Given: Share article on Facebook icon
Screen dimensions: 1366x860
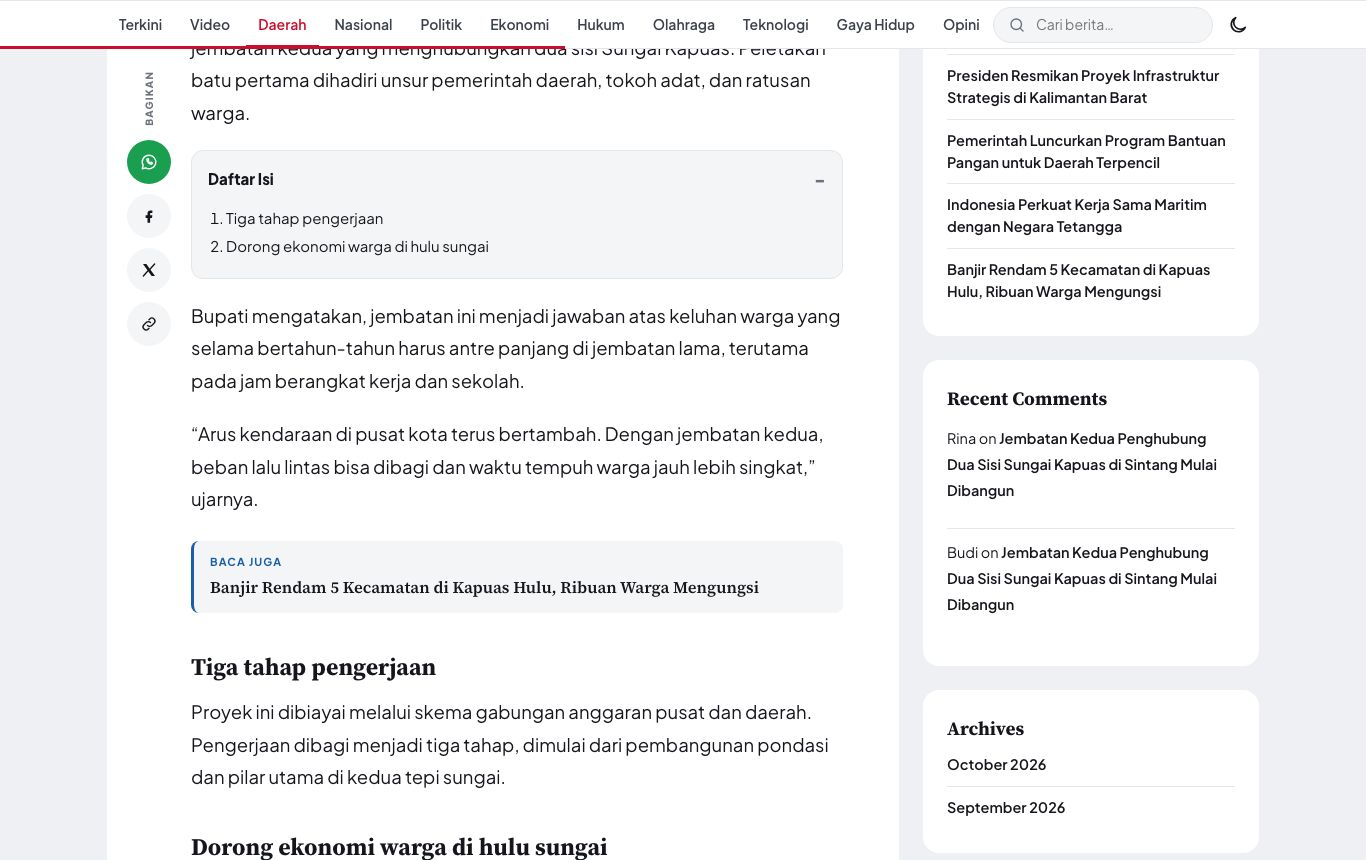Looking at the screenshot, I should 149,216.
